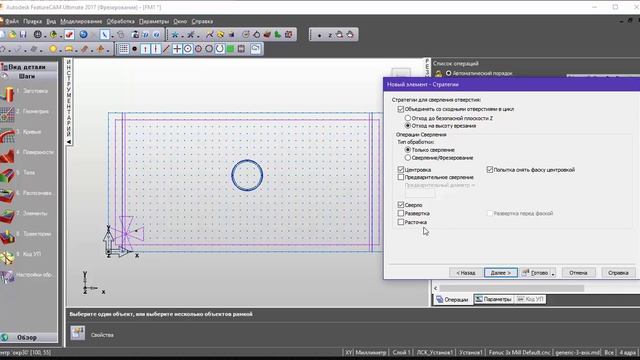Select the plus cross snap icon
The width and height of the screenshot is (640, 360).
pos(177,49)
